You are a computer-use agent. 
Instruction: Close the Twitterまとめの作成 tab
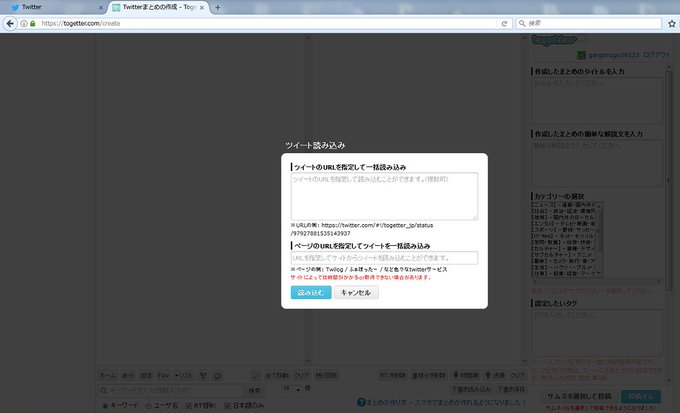(x=202, y=7)
